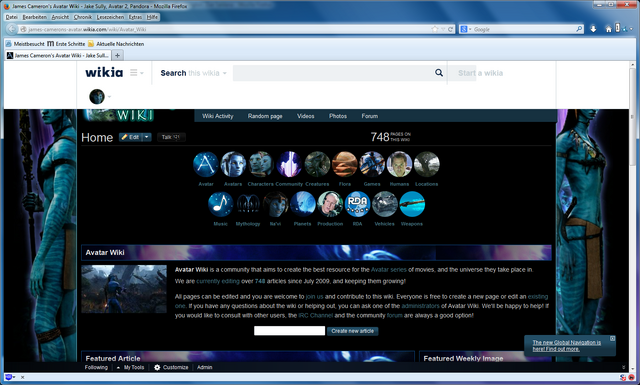This screenshot has height=385, width=640.
Task: Click the new article title input box
Action: 289,331
